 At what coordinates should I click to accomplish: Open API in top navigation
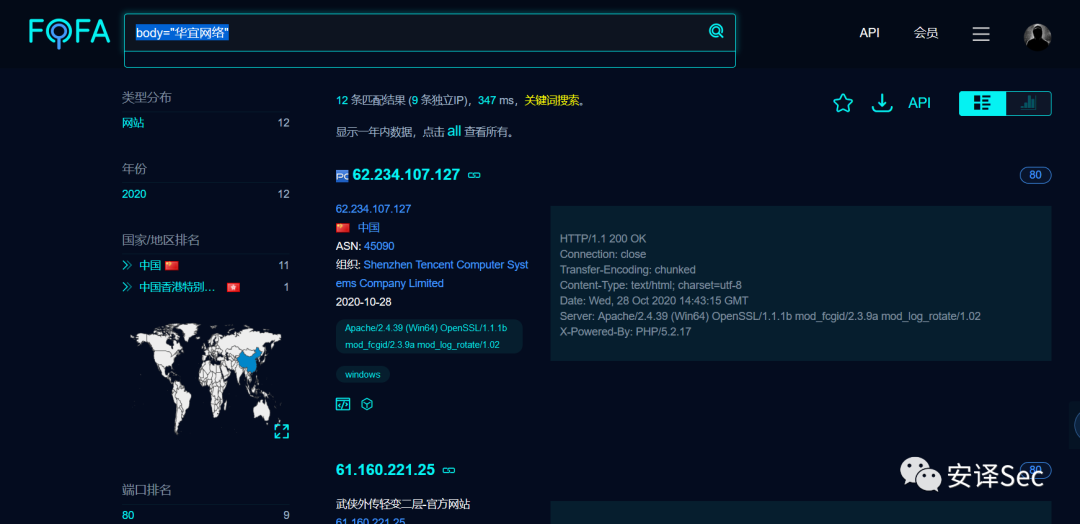869,33
